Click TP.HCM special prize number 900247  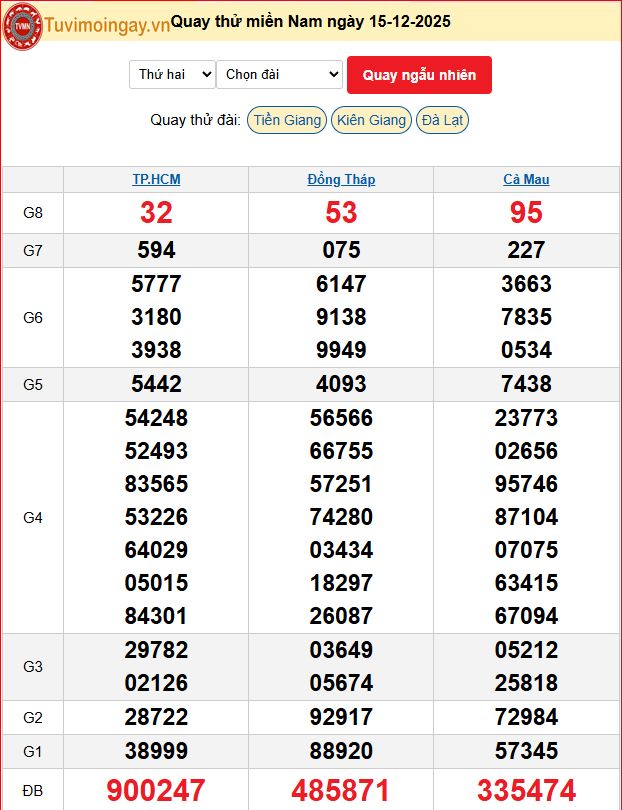156,790
